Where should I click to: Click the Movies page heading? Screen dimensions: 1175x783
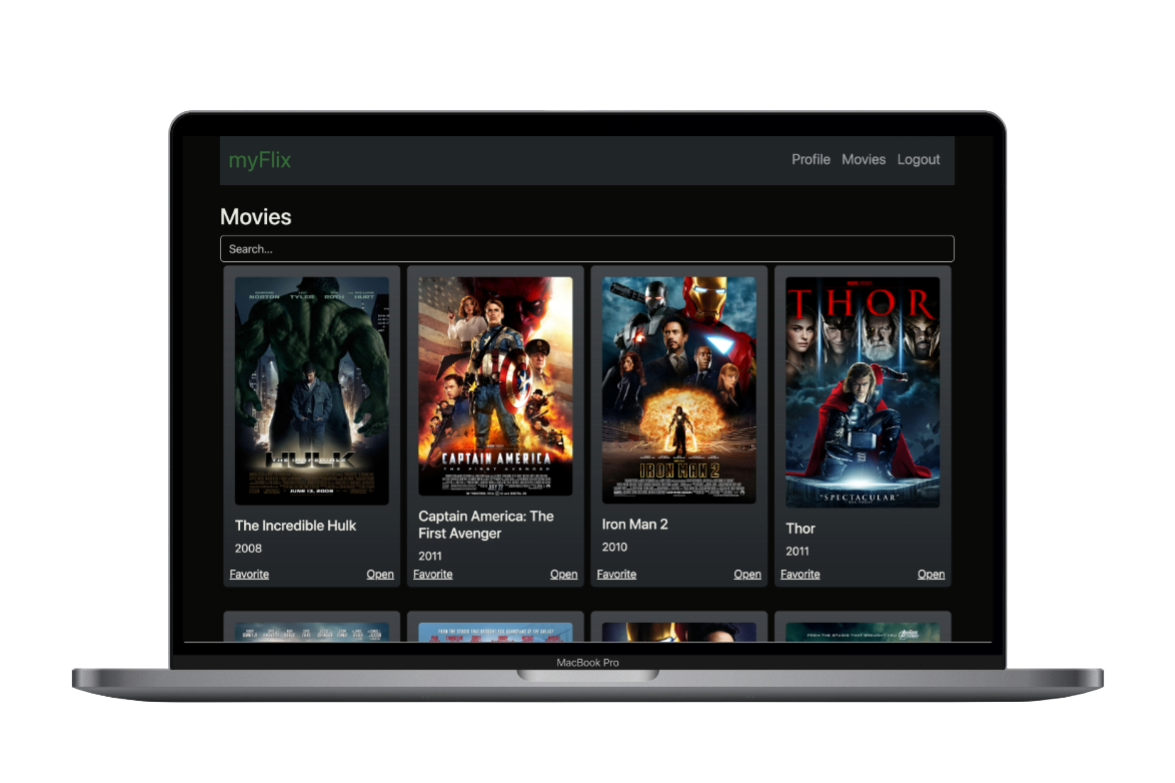click(256, 217)
